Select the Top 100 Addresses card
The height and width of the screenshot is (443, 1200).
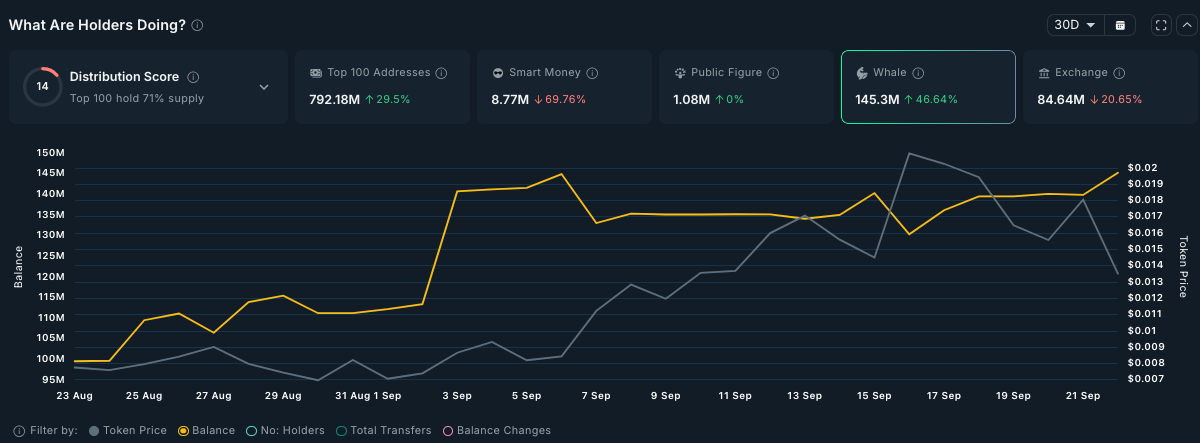[382, 87]
